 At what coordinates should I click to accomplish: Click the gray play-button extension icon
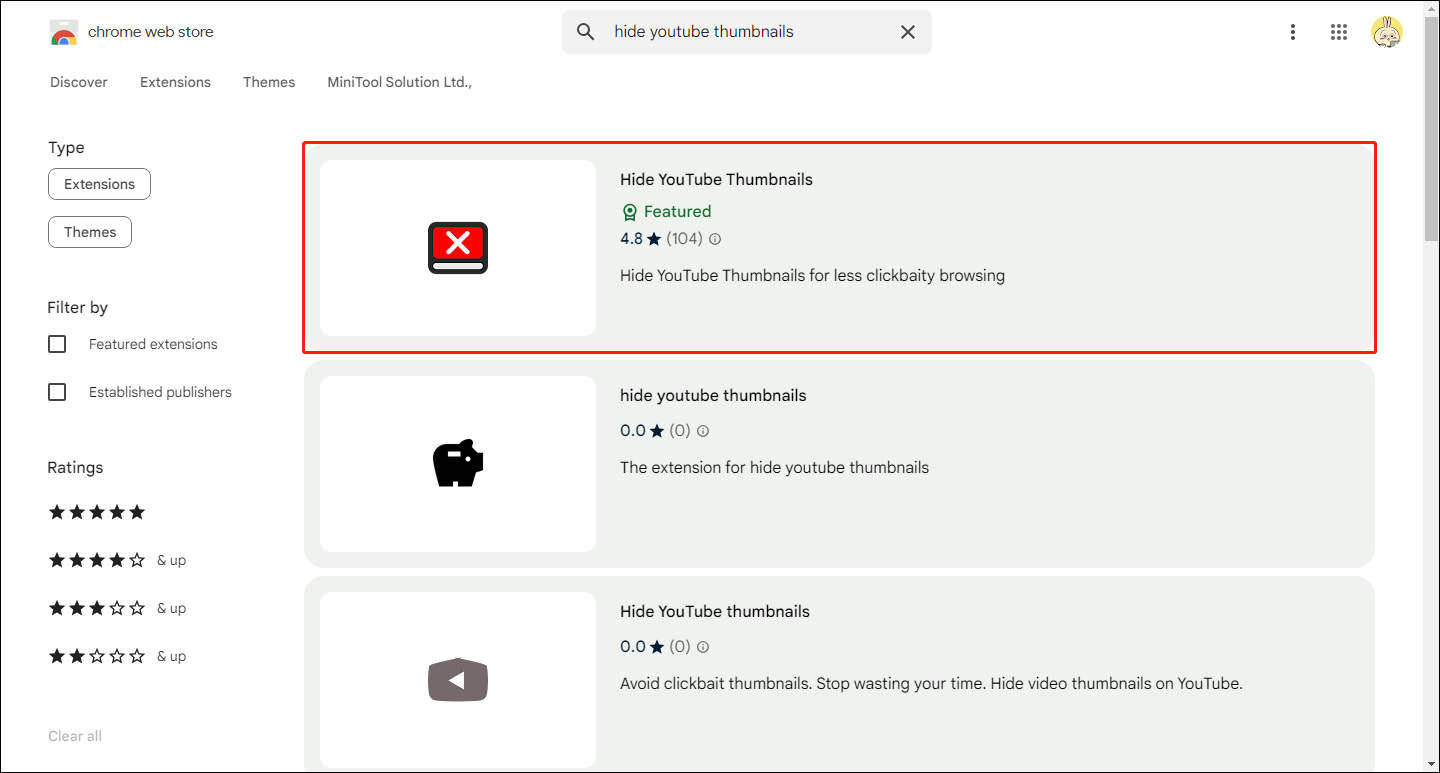coord(458,680)
